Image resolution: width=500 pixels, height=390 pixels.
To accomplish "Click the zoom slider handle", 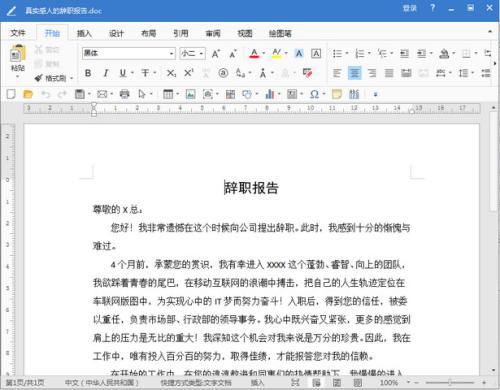I will [450, 382].
